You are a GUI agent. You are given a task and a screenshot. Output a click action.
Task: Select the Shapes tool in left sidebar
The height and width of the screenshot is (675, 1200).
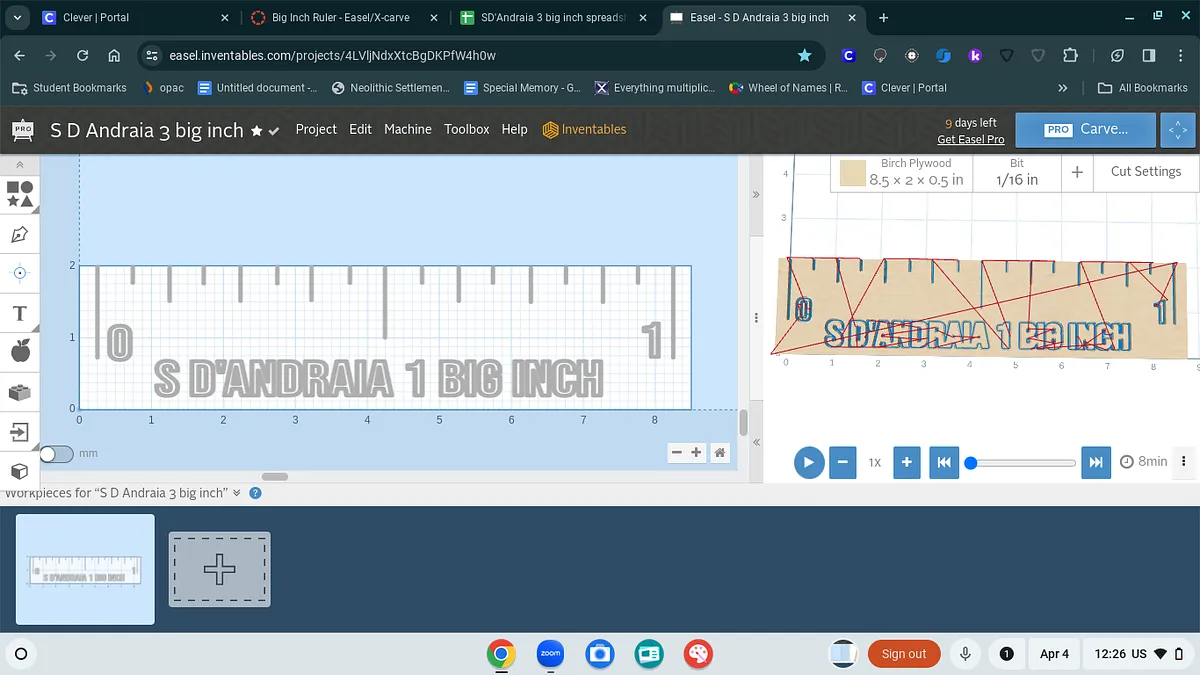20,193
